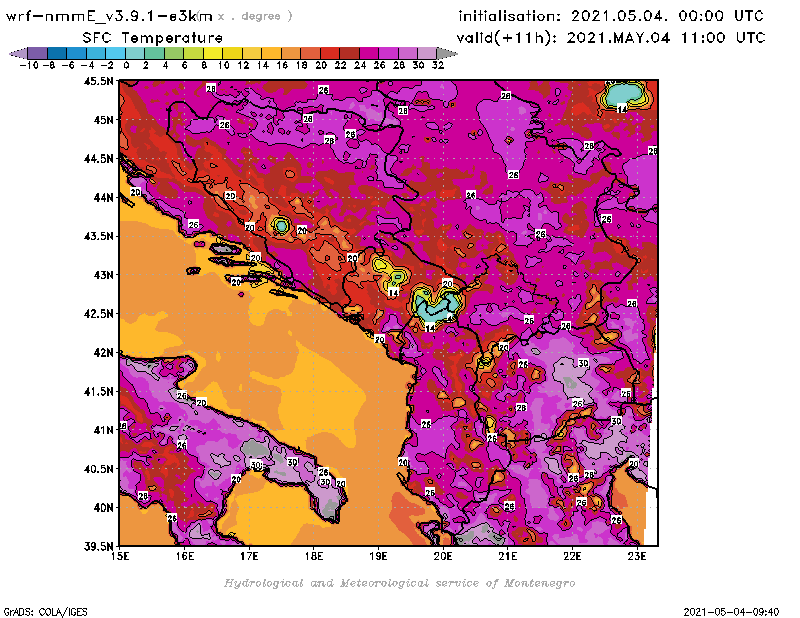Image resolution: width=800 pixels, height=618 pixels.
Task: Click the 2021-05-04-09:40 timestamp
Action: (731, 611)
